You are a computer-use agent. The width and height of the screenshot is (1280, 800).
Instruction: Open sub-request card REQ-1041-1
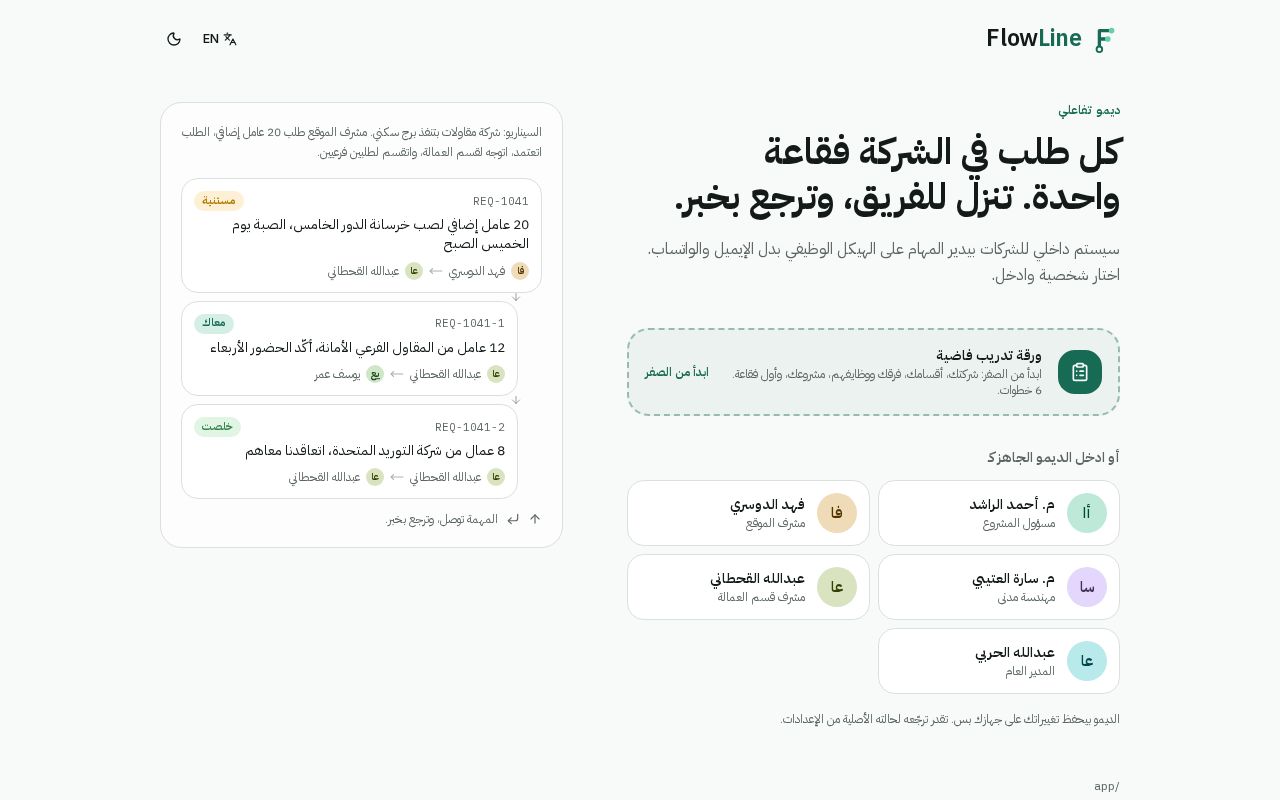pos(349,348)
